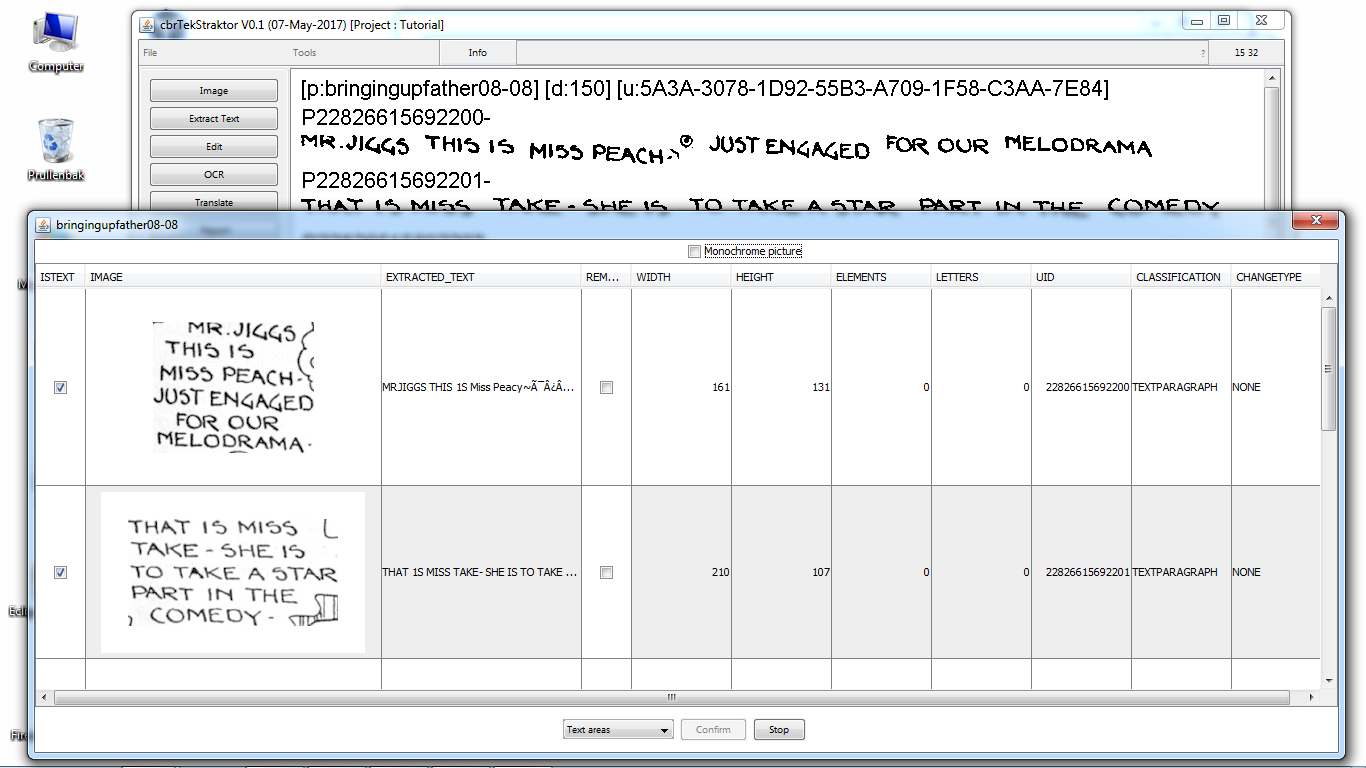Click the cbrTekStraktor title bar Java icon

(x=146, y=25)
